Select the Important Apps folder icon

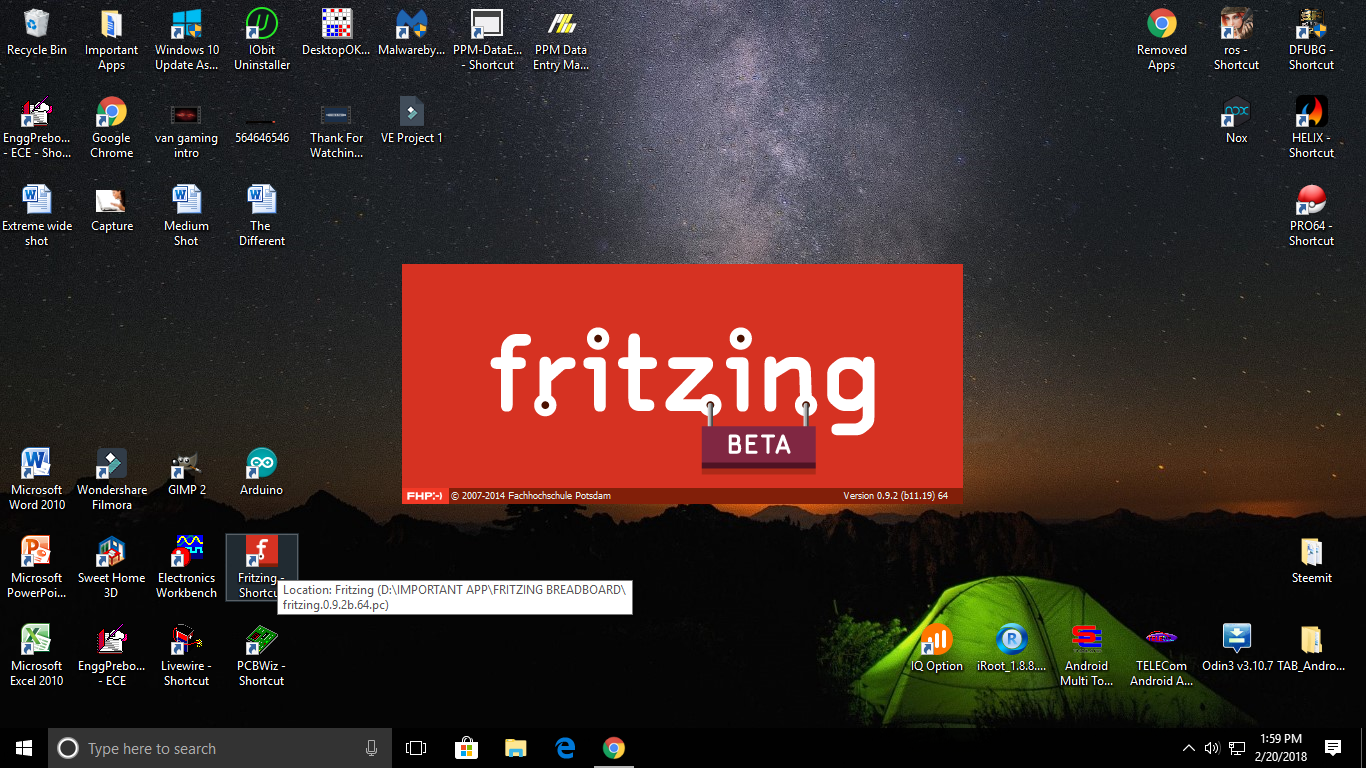click(x=111, y=40)
